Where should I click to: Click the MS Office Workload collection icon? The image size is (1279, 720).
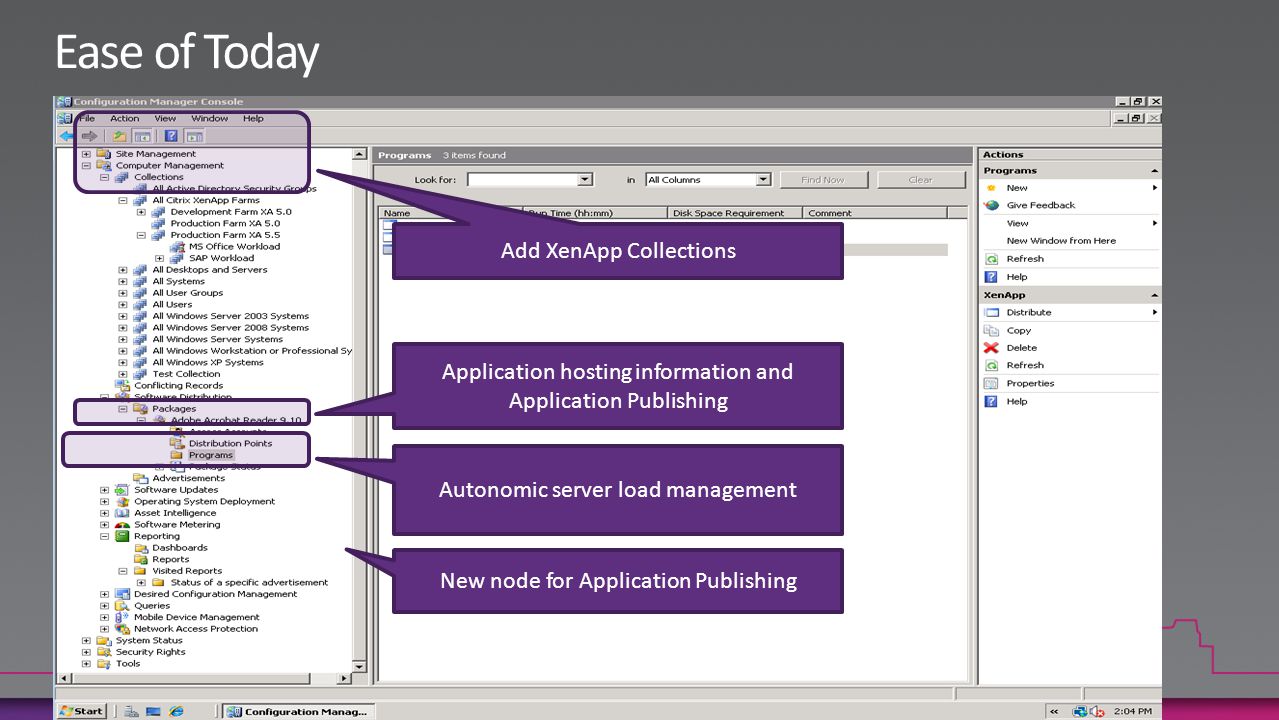coord(178,246)
